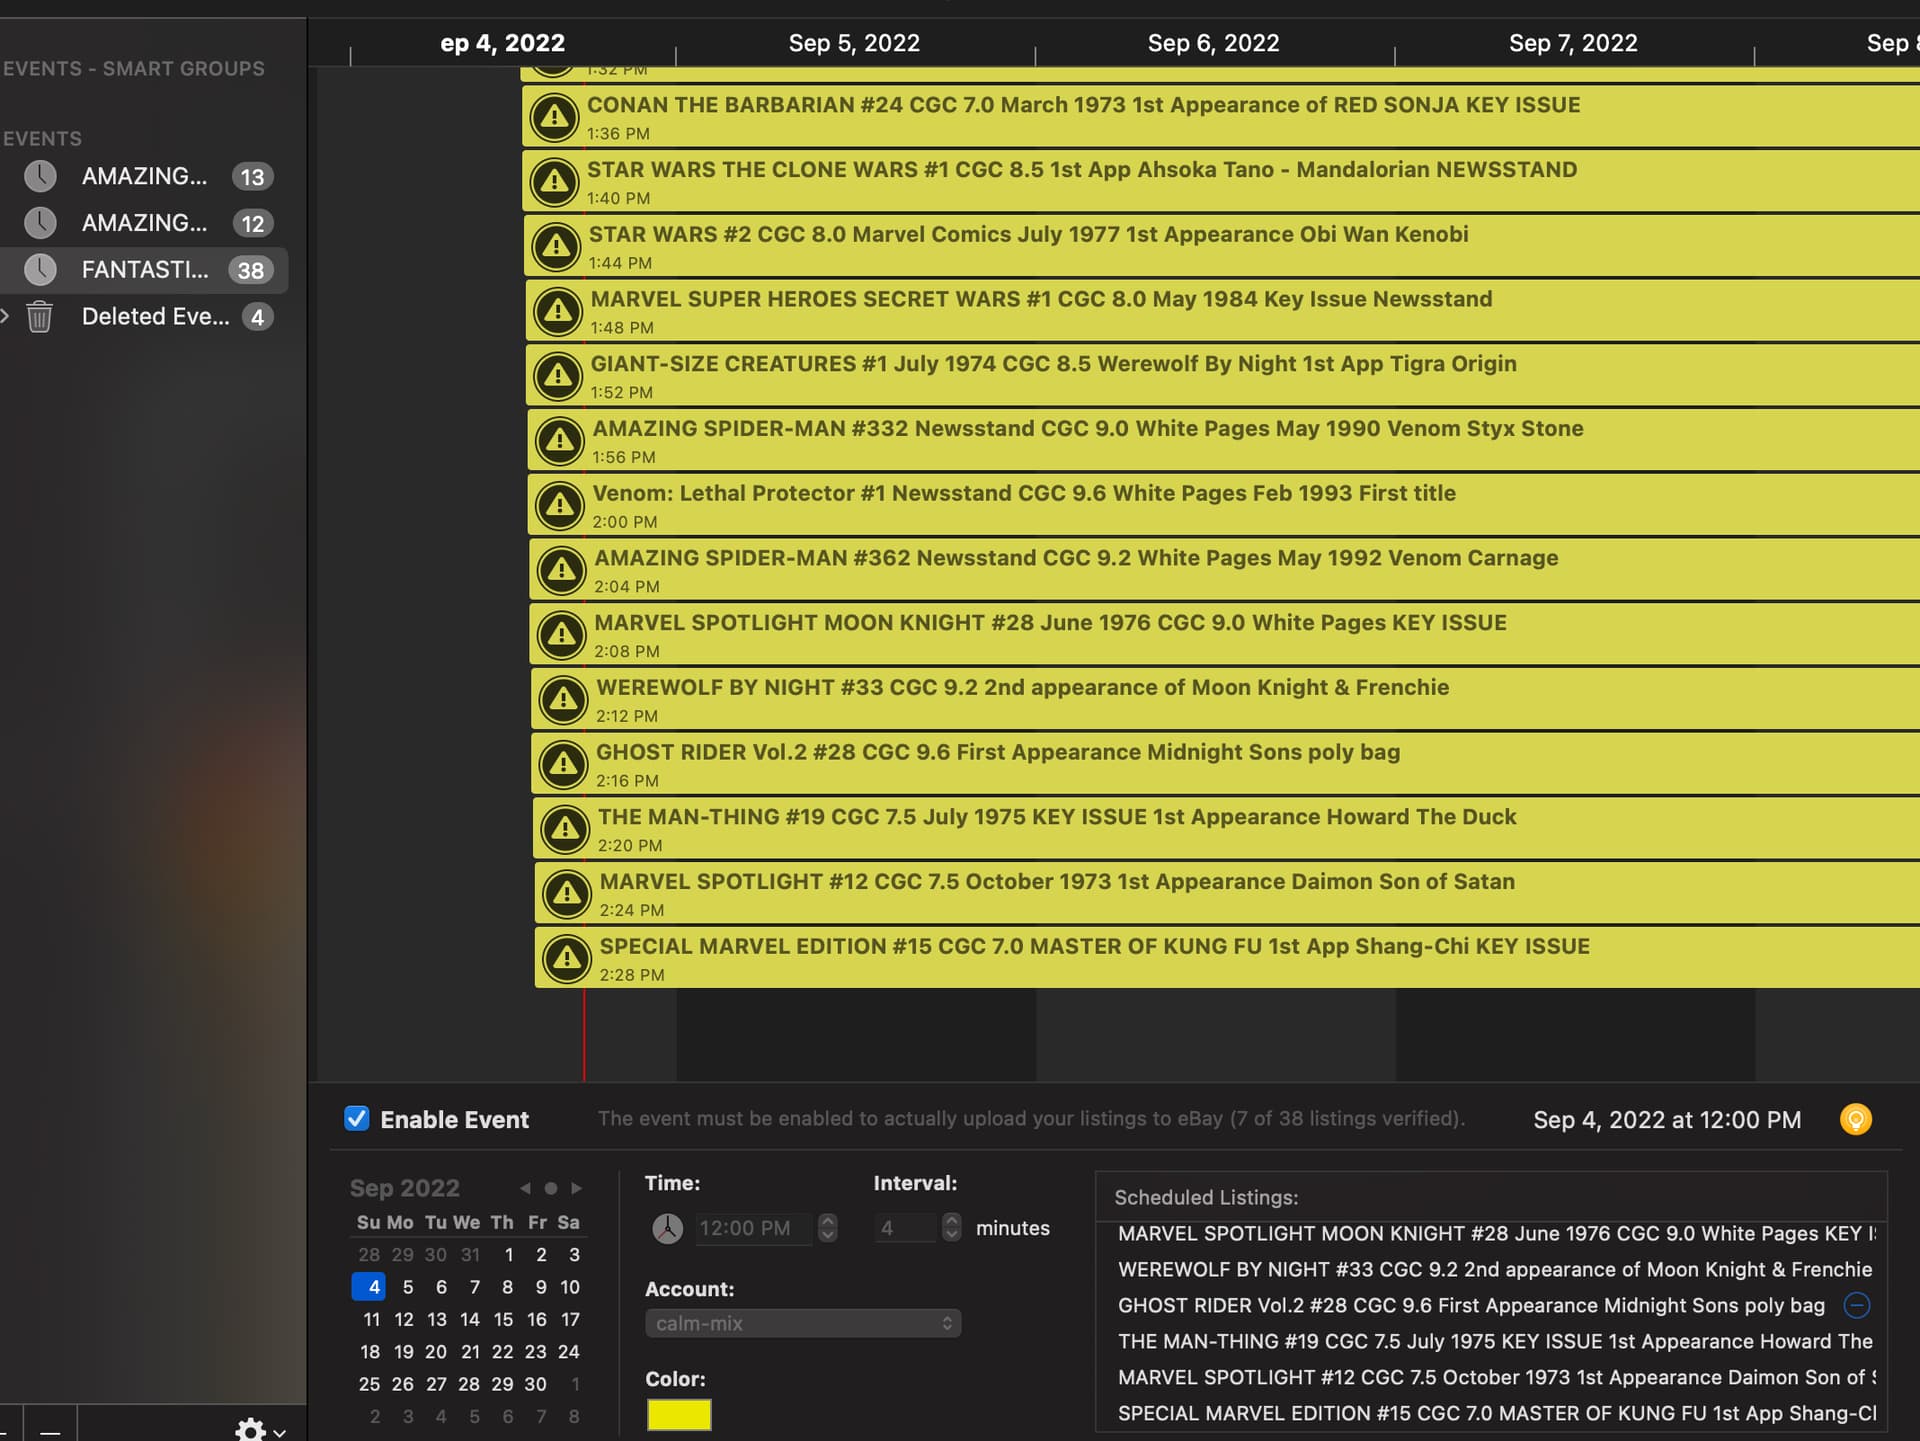The image size is (1920, 1441).
Task: Click the EVENTS - SMART GROUPS section header
Action: click(x=133, y=69)
